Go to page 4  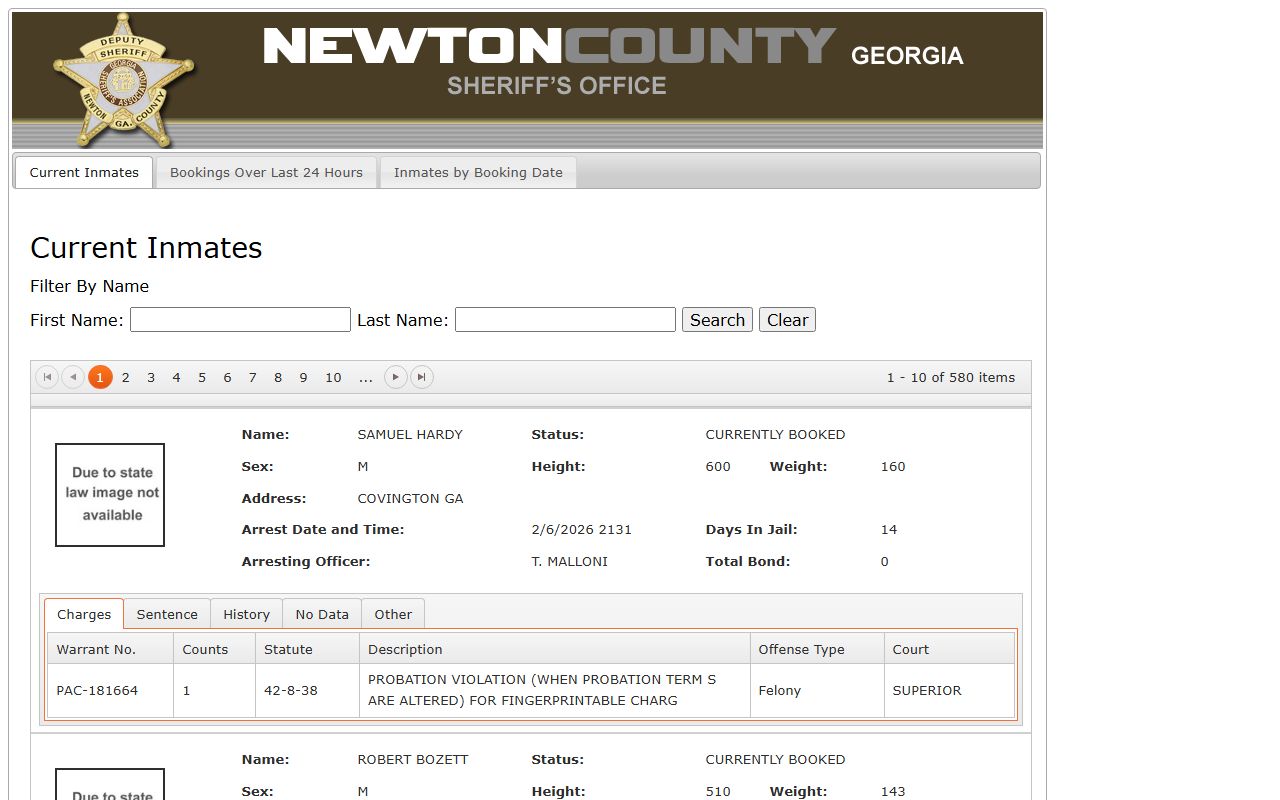[x=176, y=377]
